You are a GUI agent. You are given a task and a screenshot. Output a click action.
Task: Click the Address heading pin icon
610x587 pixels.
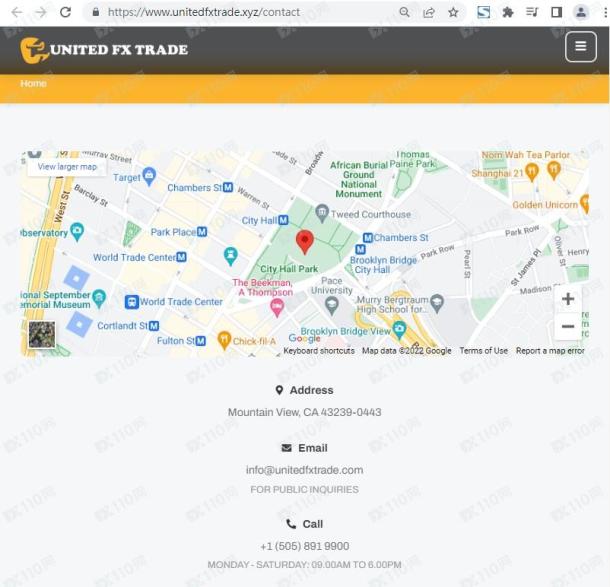[x=279, y=390]
